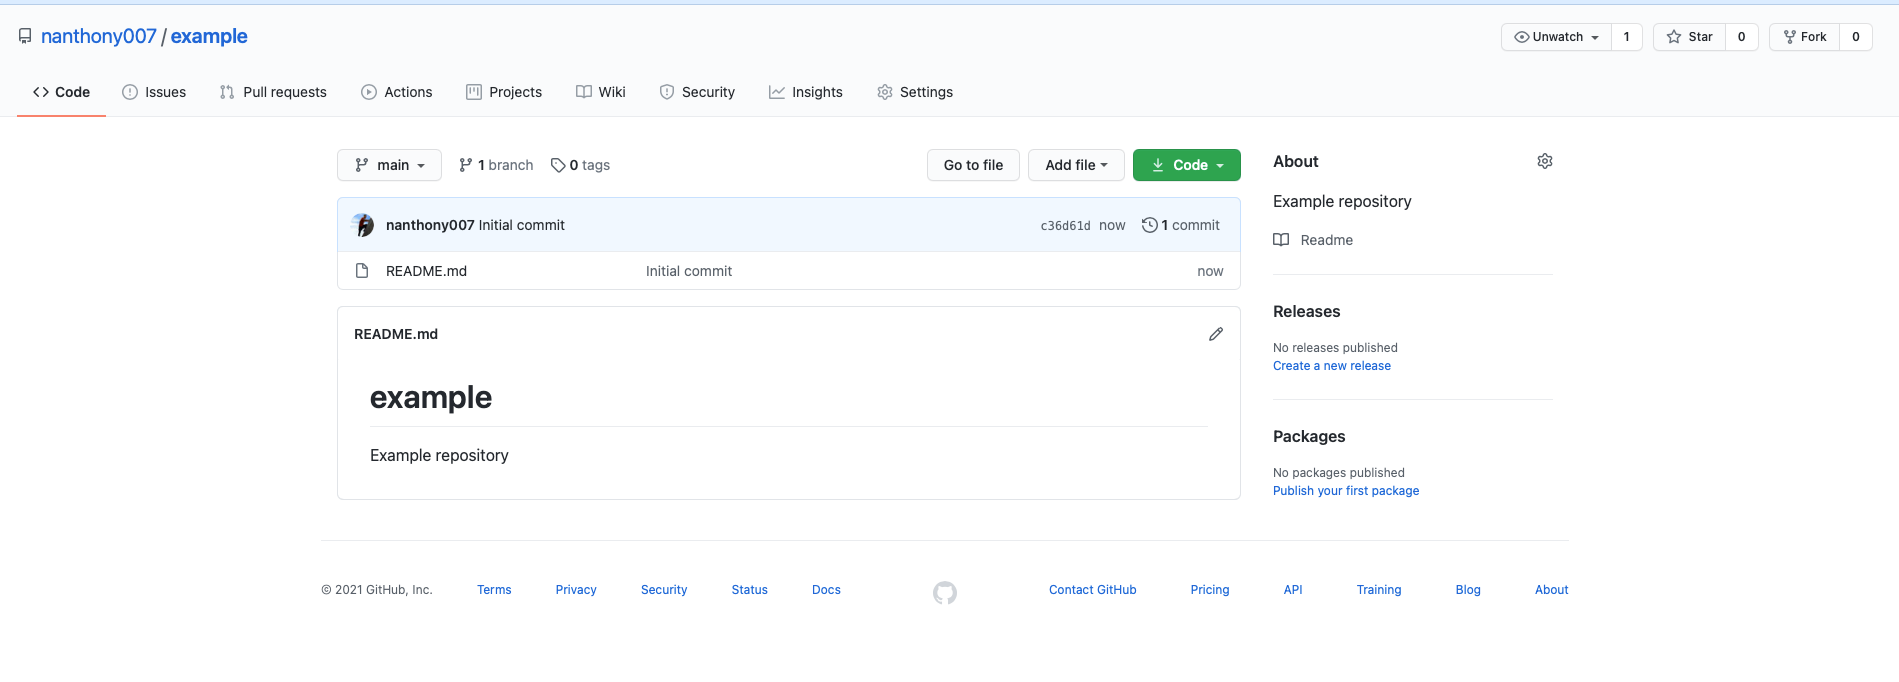1899x682 pixels.
Task: Open the green Code download dropdown
Action: tap(1187, 165)
